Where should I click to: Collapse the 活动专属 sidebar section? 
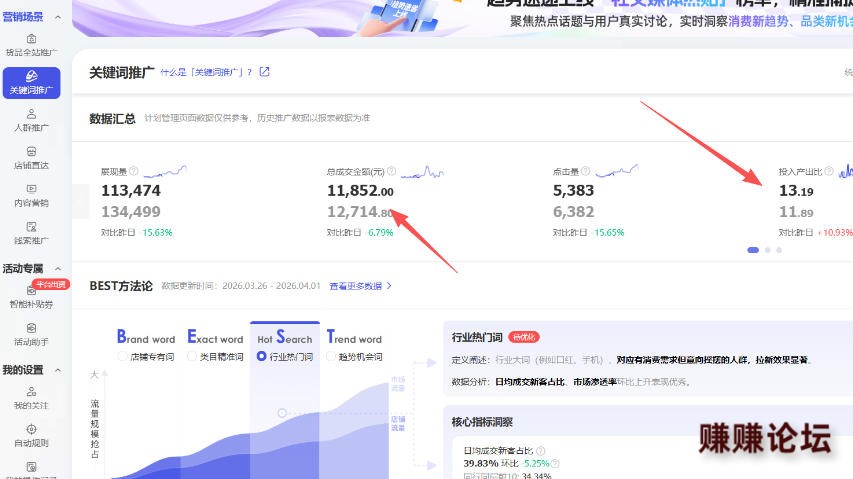coord(57,269)
